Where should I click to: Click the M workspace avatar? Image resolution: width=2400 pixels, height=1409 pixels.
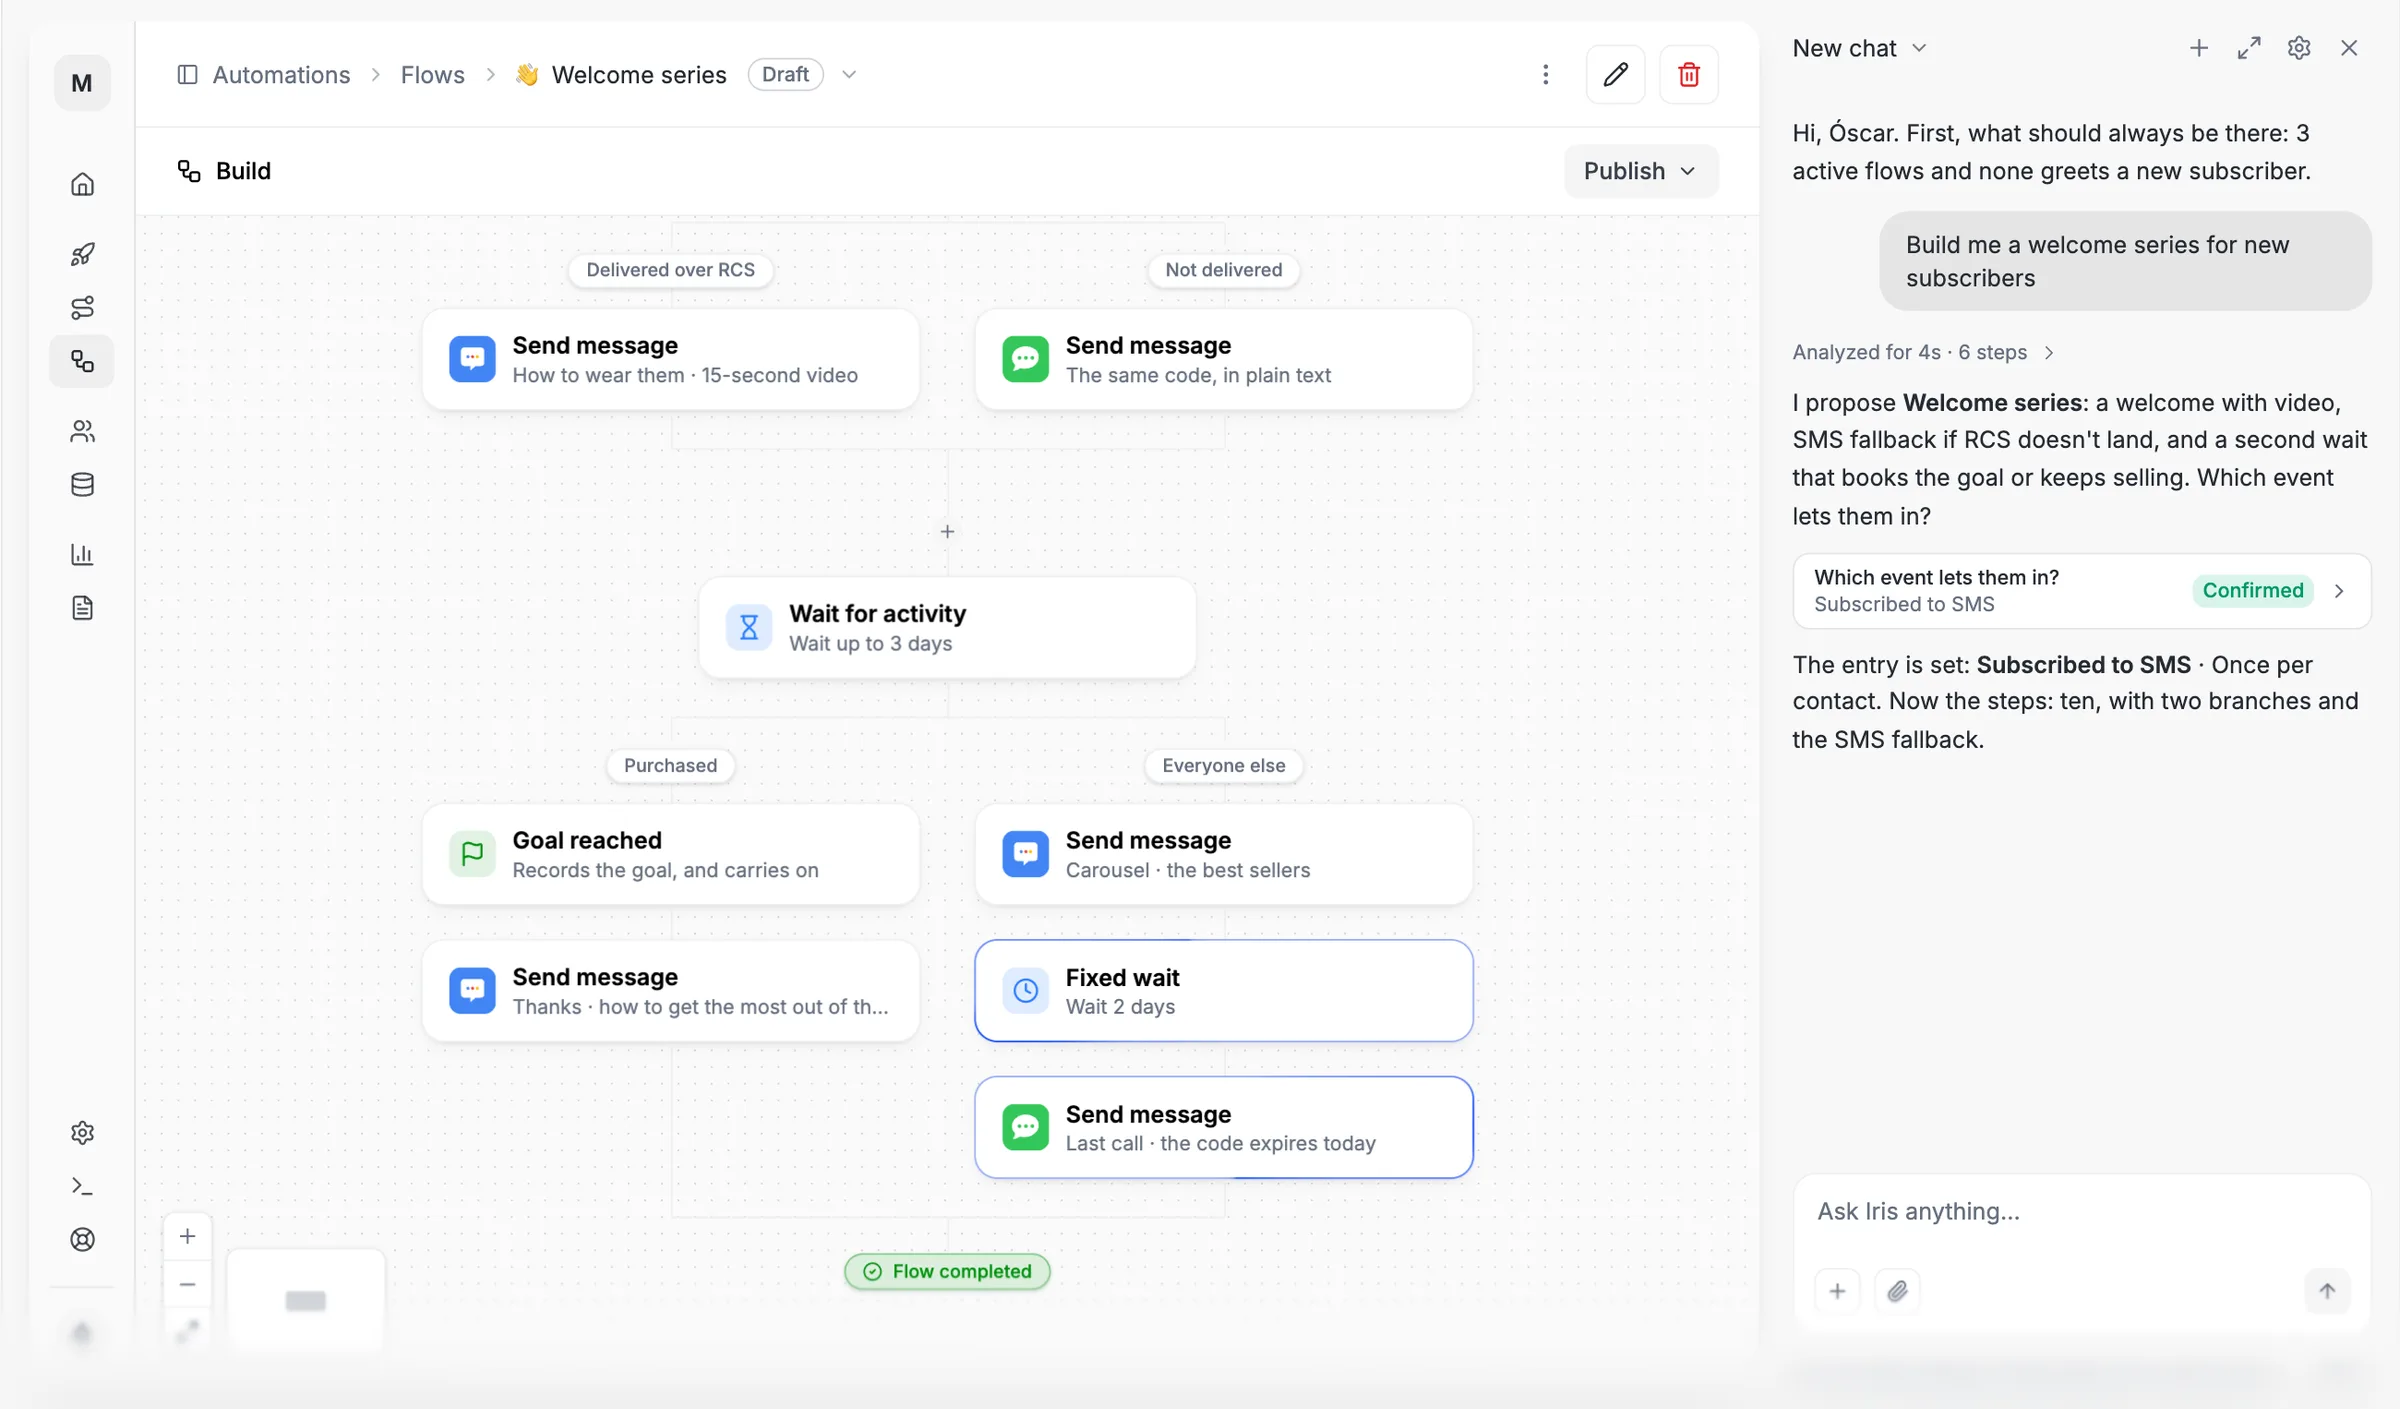click(x=82, y=83)
